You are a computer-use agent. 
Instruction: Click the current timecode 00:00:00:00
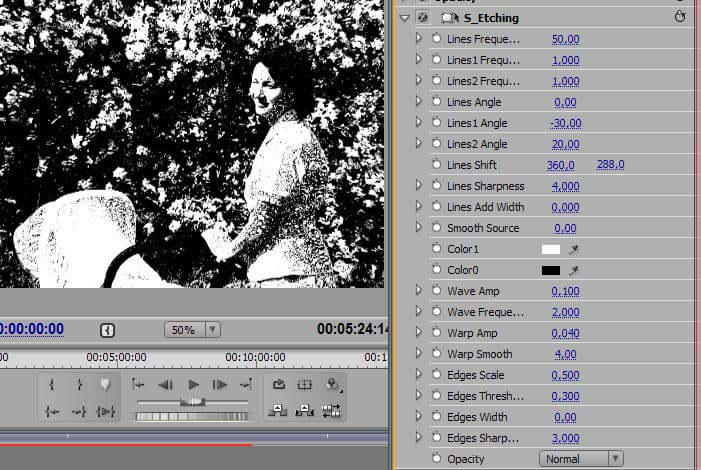(x=32, y=329)
